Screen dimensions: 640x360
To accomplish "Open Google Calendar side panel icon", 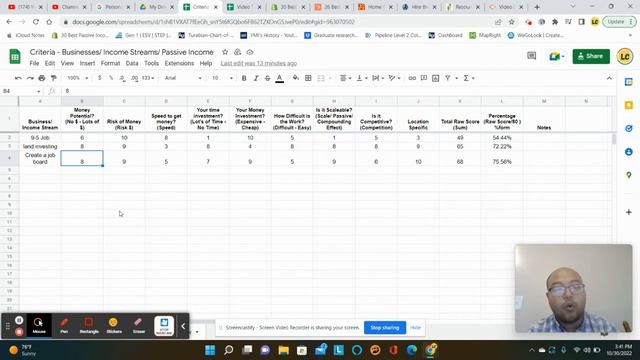I will [x=629, y=82].
